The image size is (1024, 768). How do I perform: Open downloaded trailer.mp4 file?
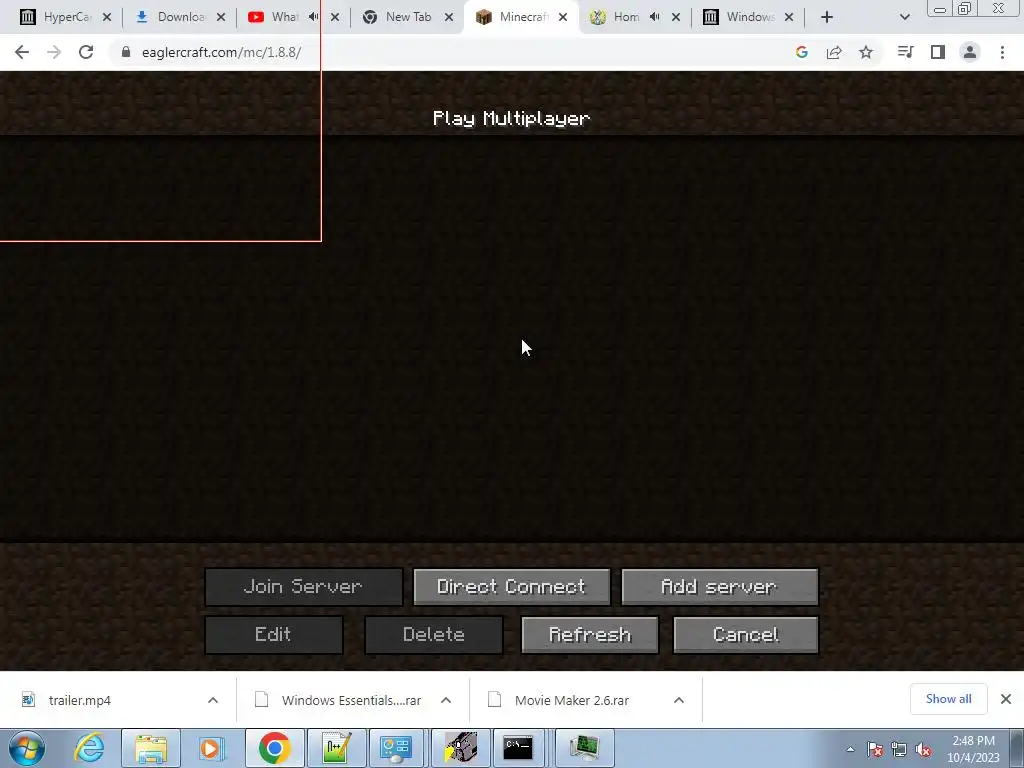click(x=80, y=700)
